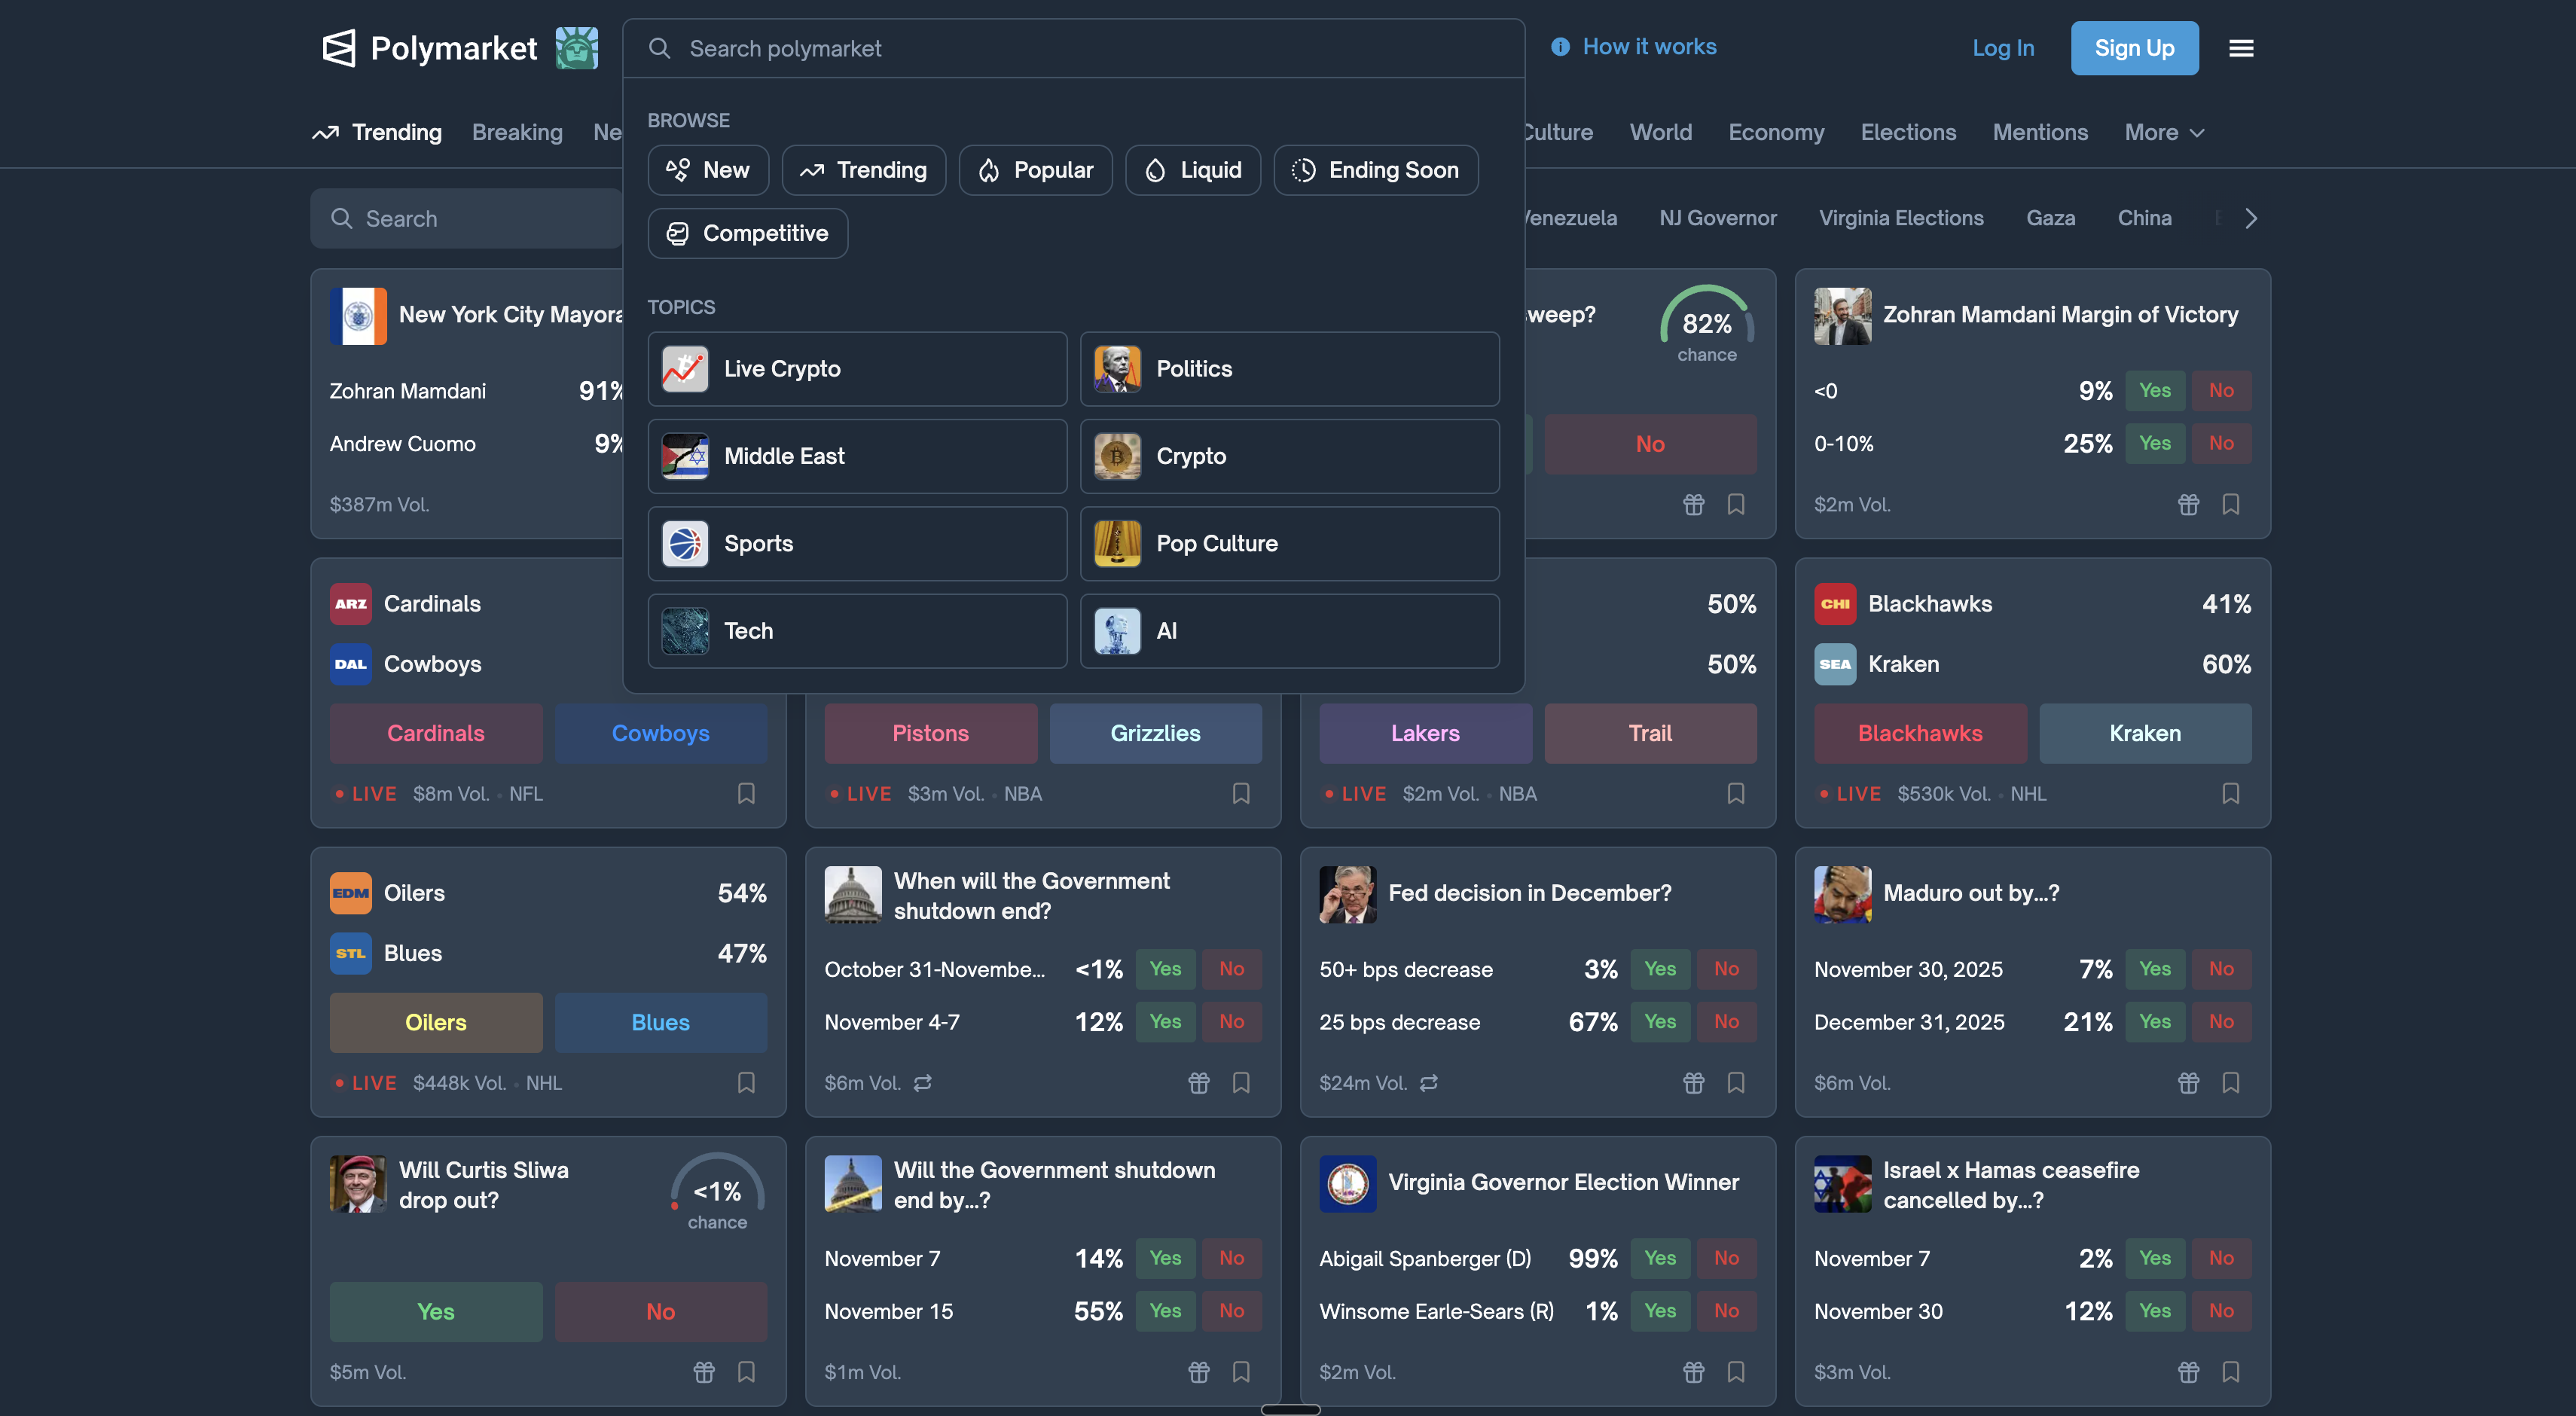Click the gift icon on Fed decision card
The image size is (2576, 1416).
tap(1693, 1083)
